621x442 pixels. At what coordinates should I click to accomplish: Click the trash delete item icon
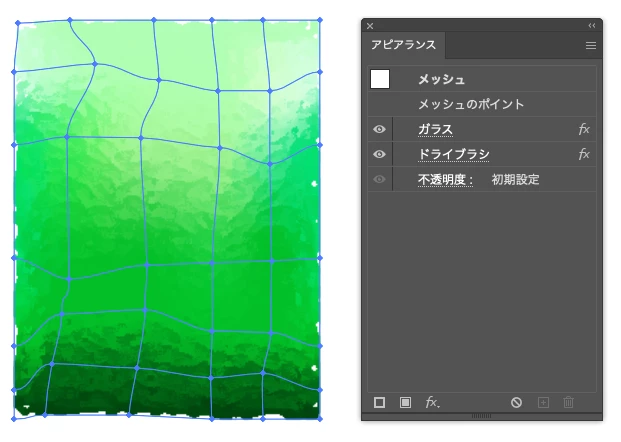pyautogui.click(x=568, y=402)
